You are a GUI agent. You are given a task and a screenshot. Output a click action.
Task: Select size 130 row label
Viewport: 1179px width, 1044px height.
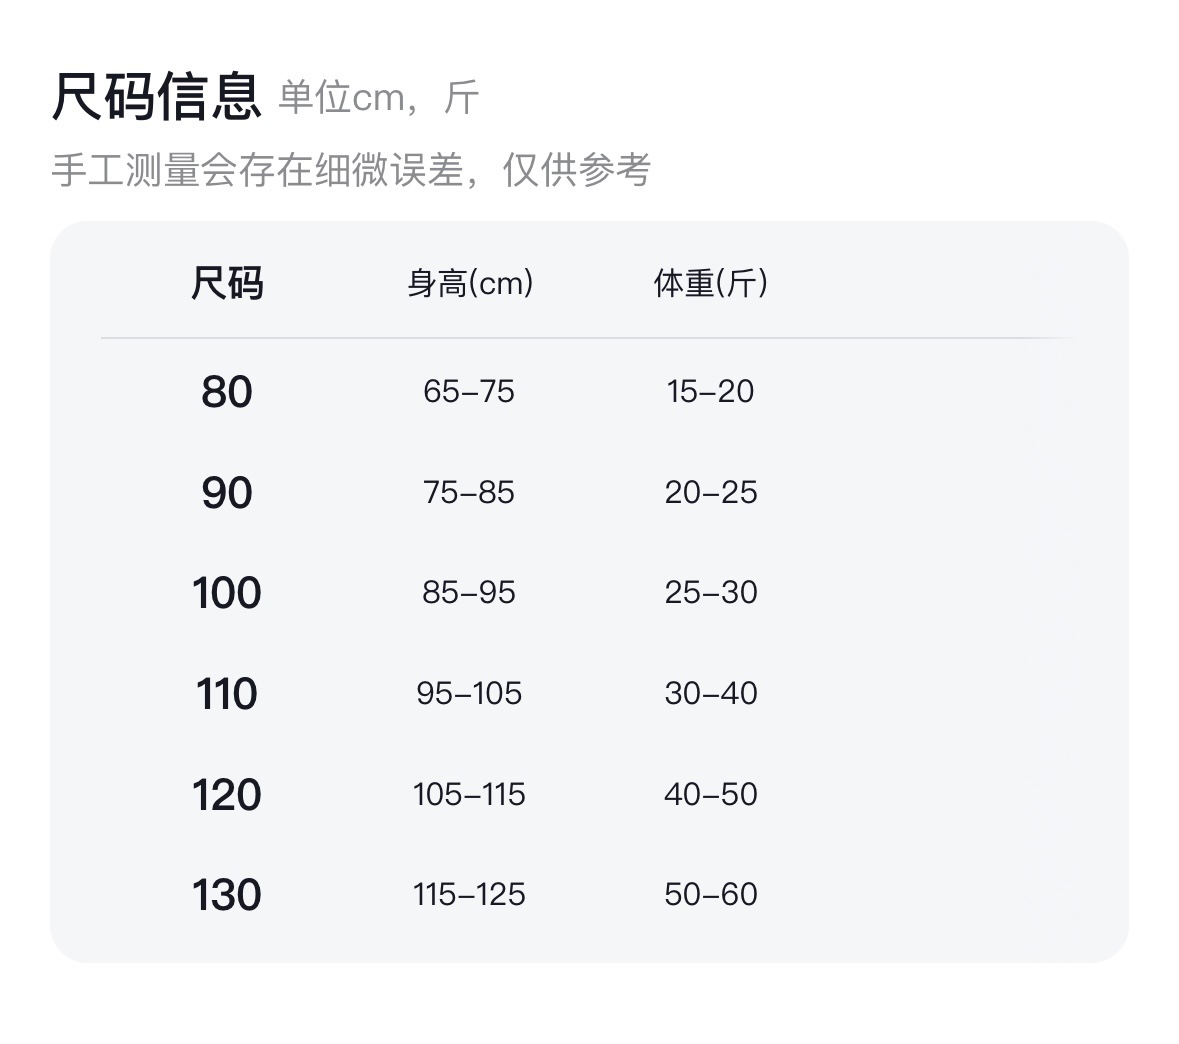point(227,895)
